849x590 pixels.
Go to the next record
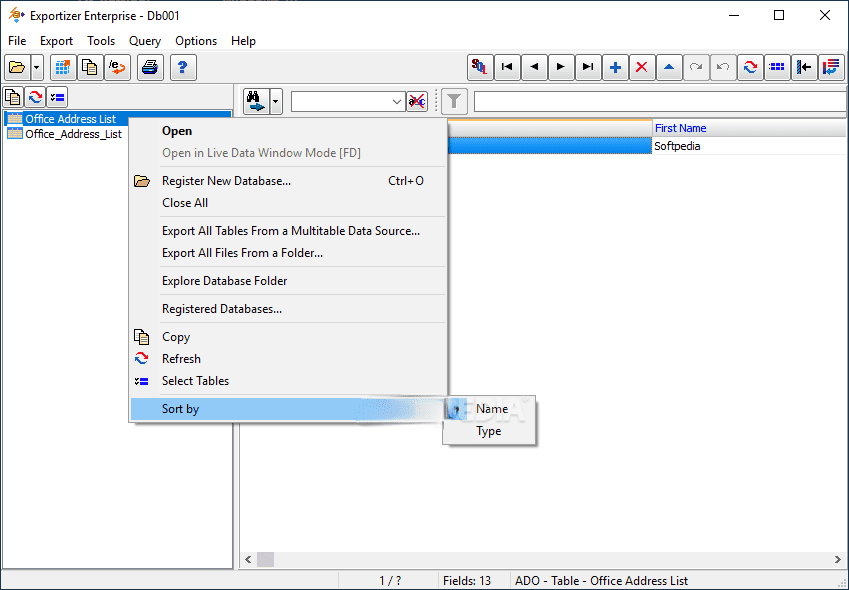pyautogui.click(x=561, y=68)
